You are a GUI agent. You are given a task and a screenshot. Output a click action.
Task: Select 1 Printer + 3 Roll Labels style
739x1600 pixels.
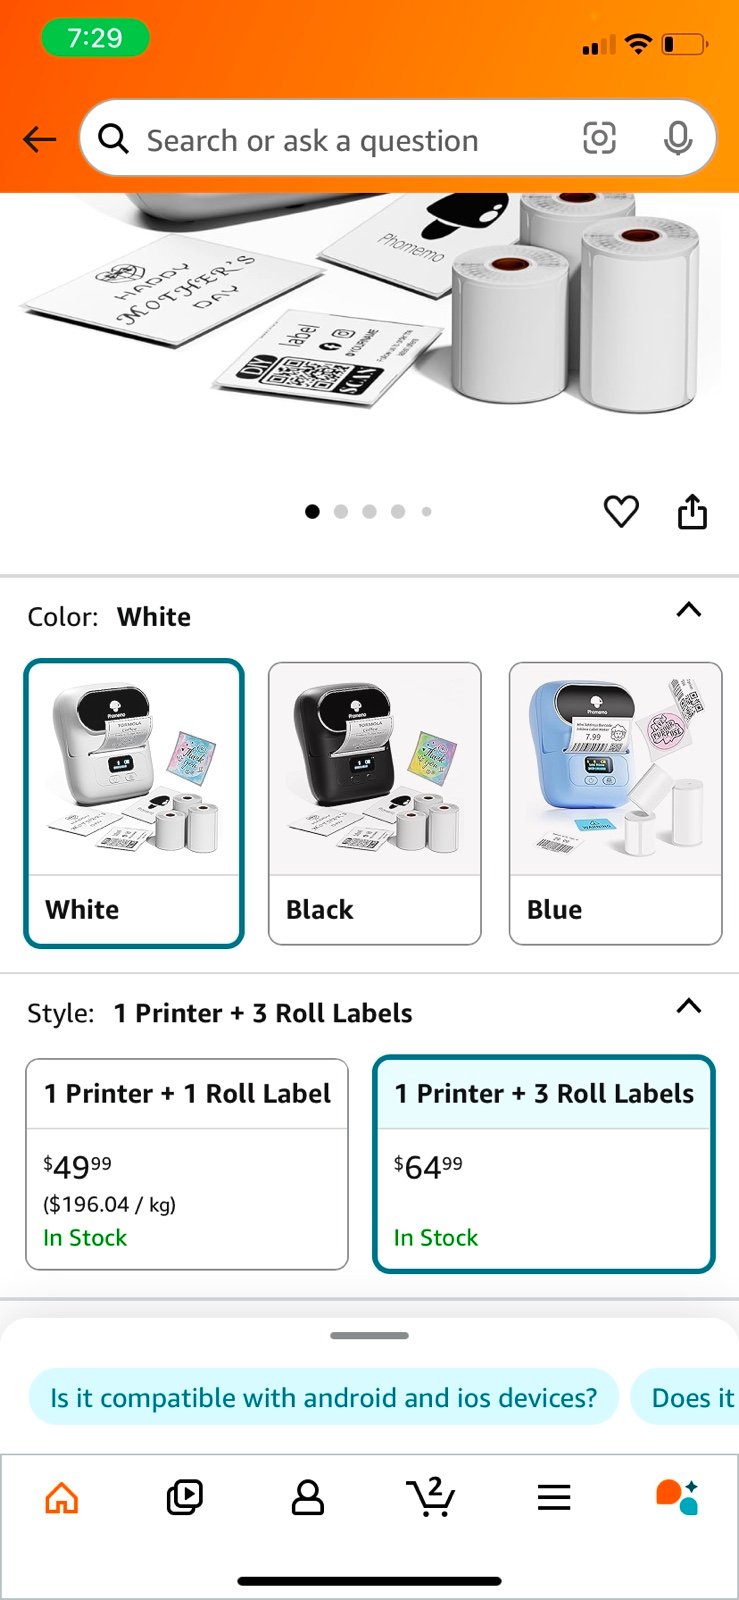[544, 1164]
